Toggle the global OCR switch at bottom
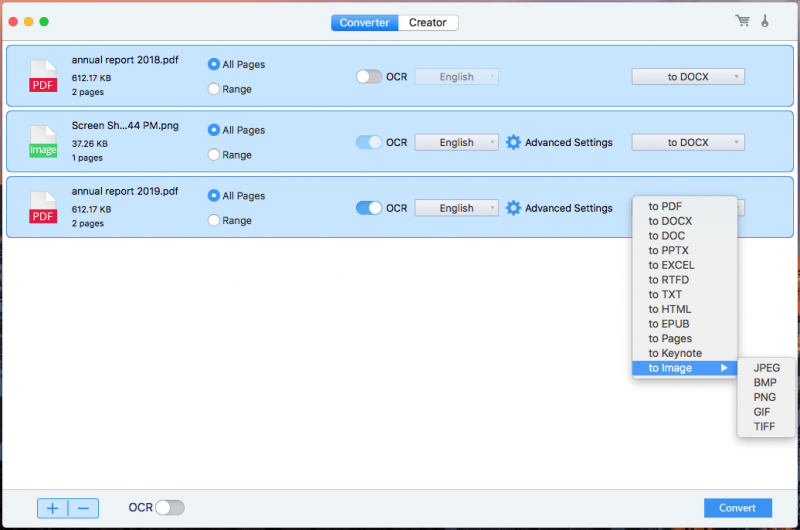This screenshot has width=800, height=530. pyautogui.click(x=170, y=508)
